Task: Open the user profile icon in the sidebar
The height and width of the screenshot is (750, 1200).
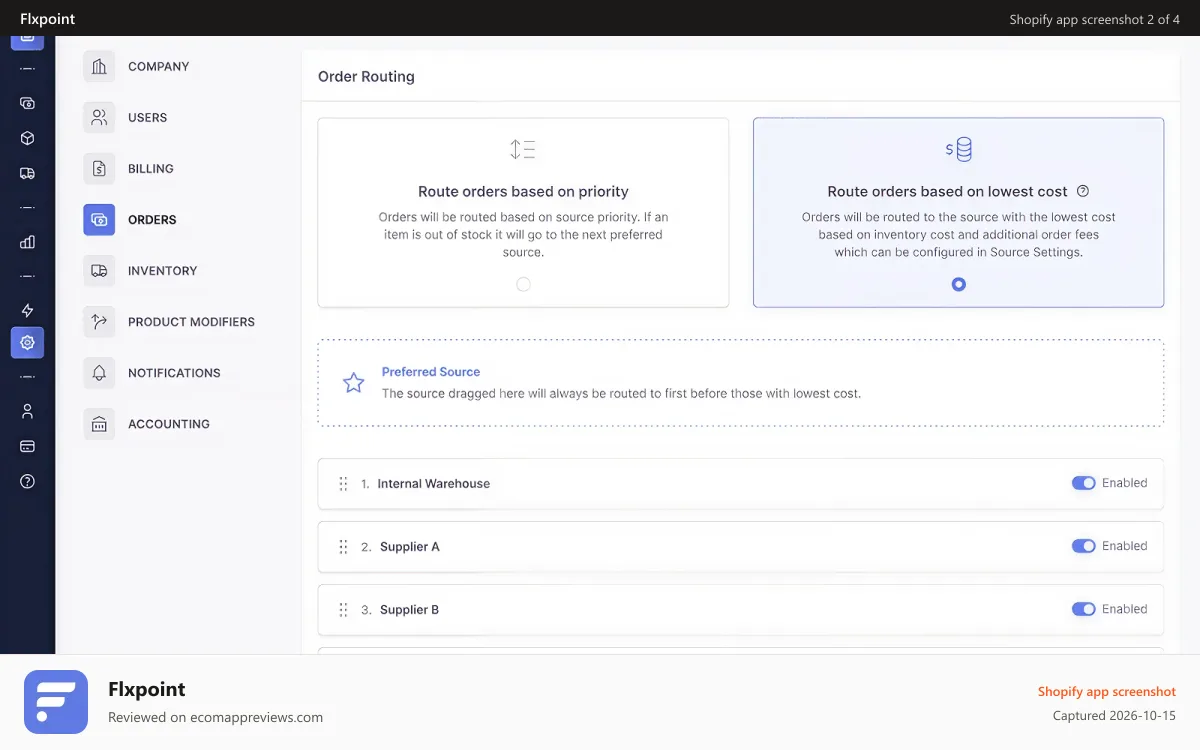Action: point(27,411)
